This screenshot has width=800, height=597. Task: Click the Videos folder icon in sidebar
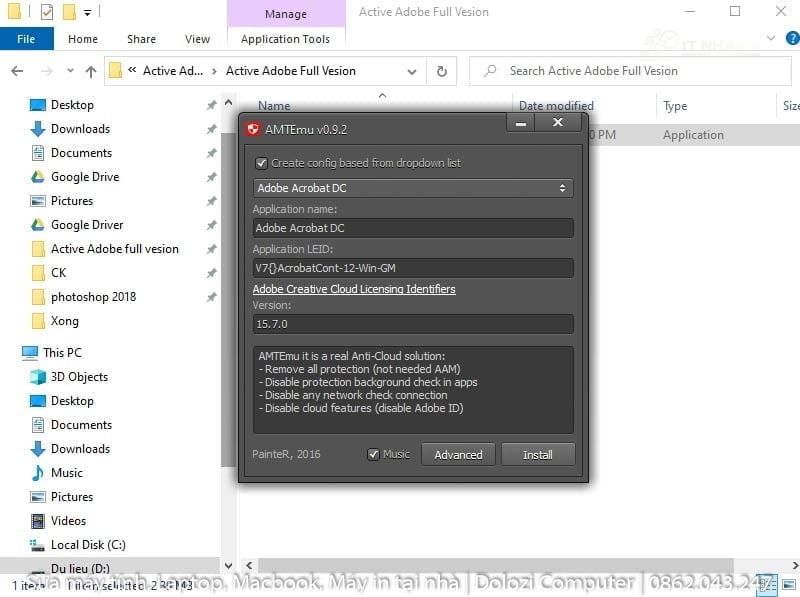[38, 521]
